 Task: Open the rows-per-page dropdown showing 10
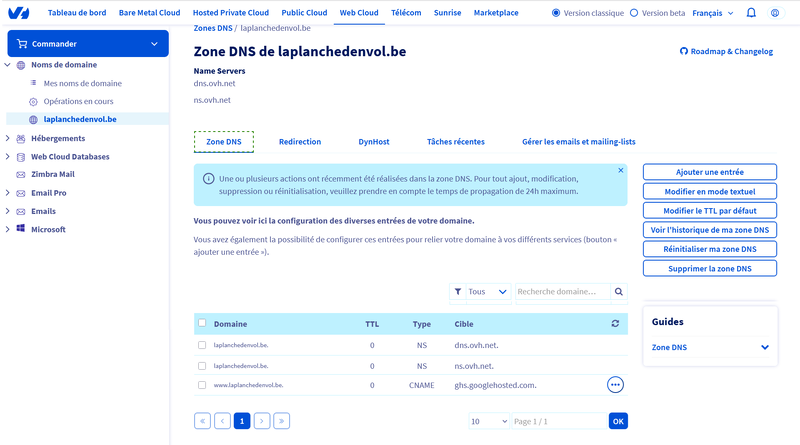click(x=489, y=421)
